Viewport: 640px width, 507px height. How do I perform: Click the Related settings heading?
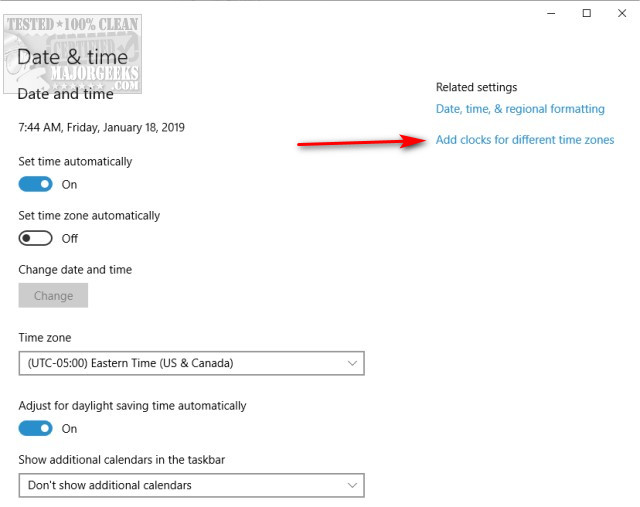pyautogui.click(x=476, y=87)
